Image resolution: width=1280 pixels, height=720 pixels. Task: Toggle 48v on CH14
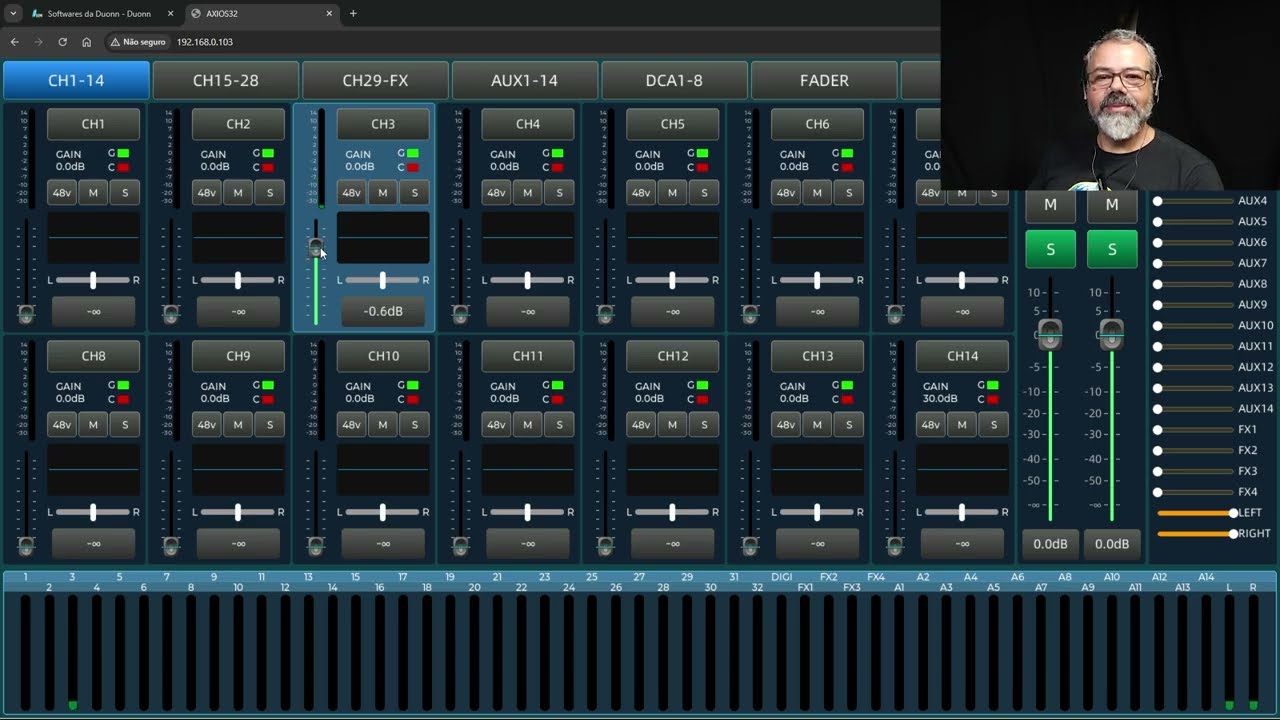click(931, 425)
